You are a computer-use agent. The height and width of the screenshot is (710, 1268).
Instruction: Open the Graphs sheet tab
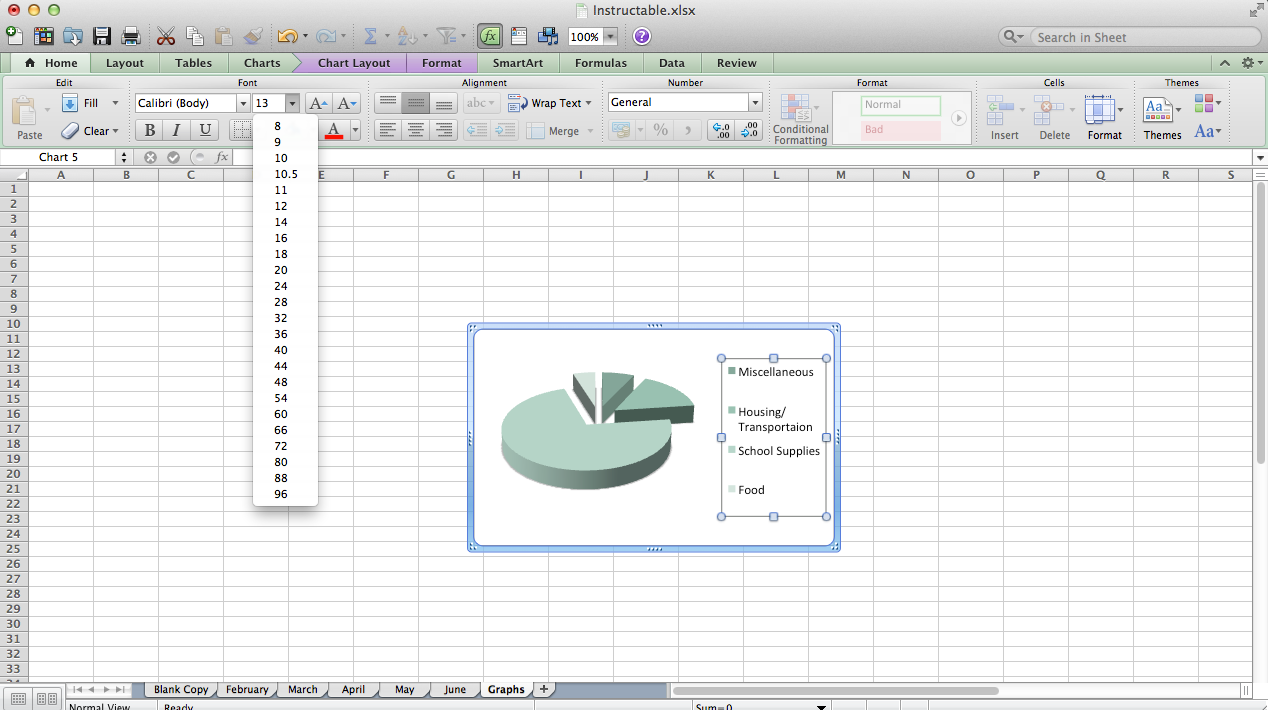click(506, 689)
